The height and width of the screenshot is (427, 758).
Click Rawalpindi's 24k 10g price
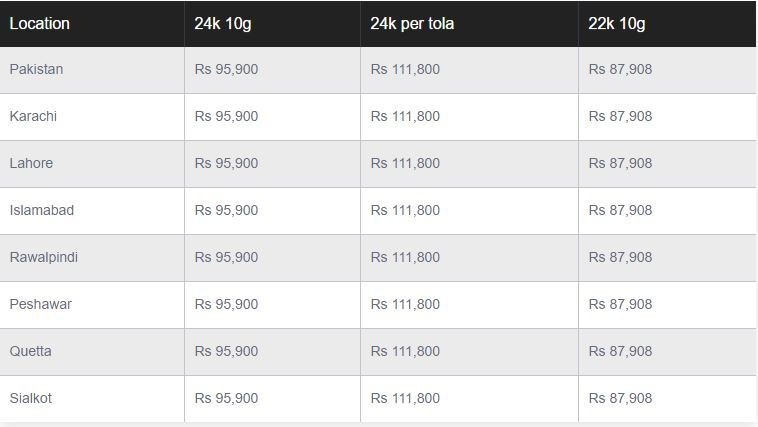click(226, 257)
